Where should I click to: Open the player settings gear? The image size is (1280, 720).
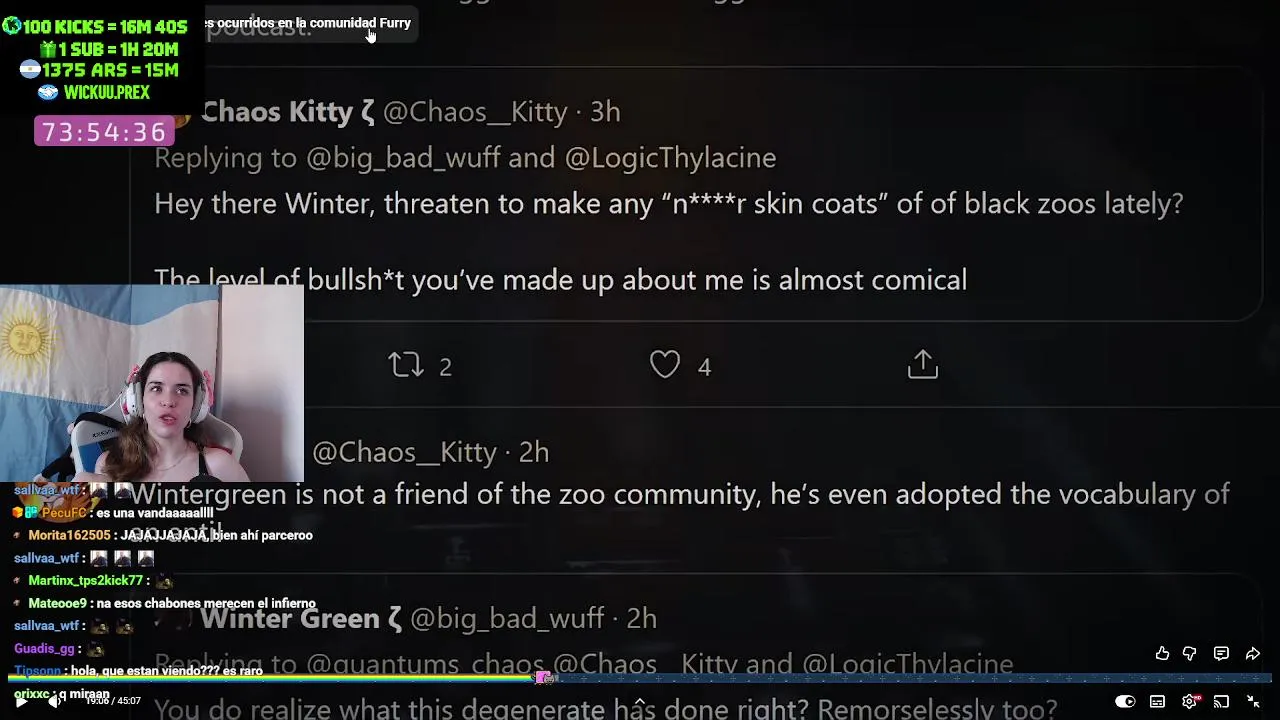[x=1189, y=701]
